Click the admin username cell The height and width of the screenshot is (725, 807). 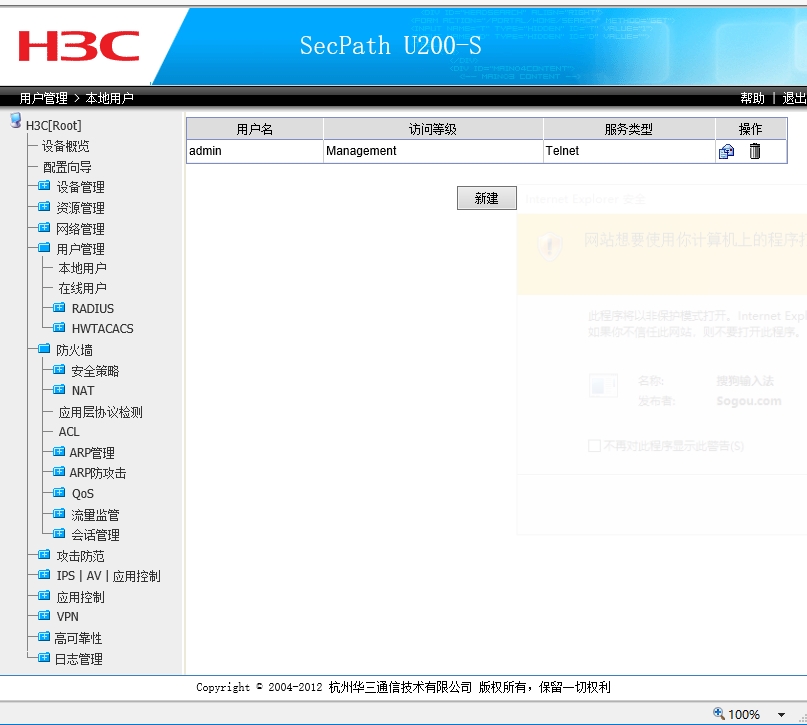(255, 151)
